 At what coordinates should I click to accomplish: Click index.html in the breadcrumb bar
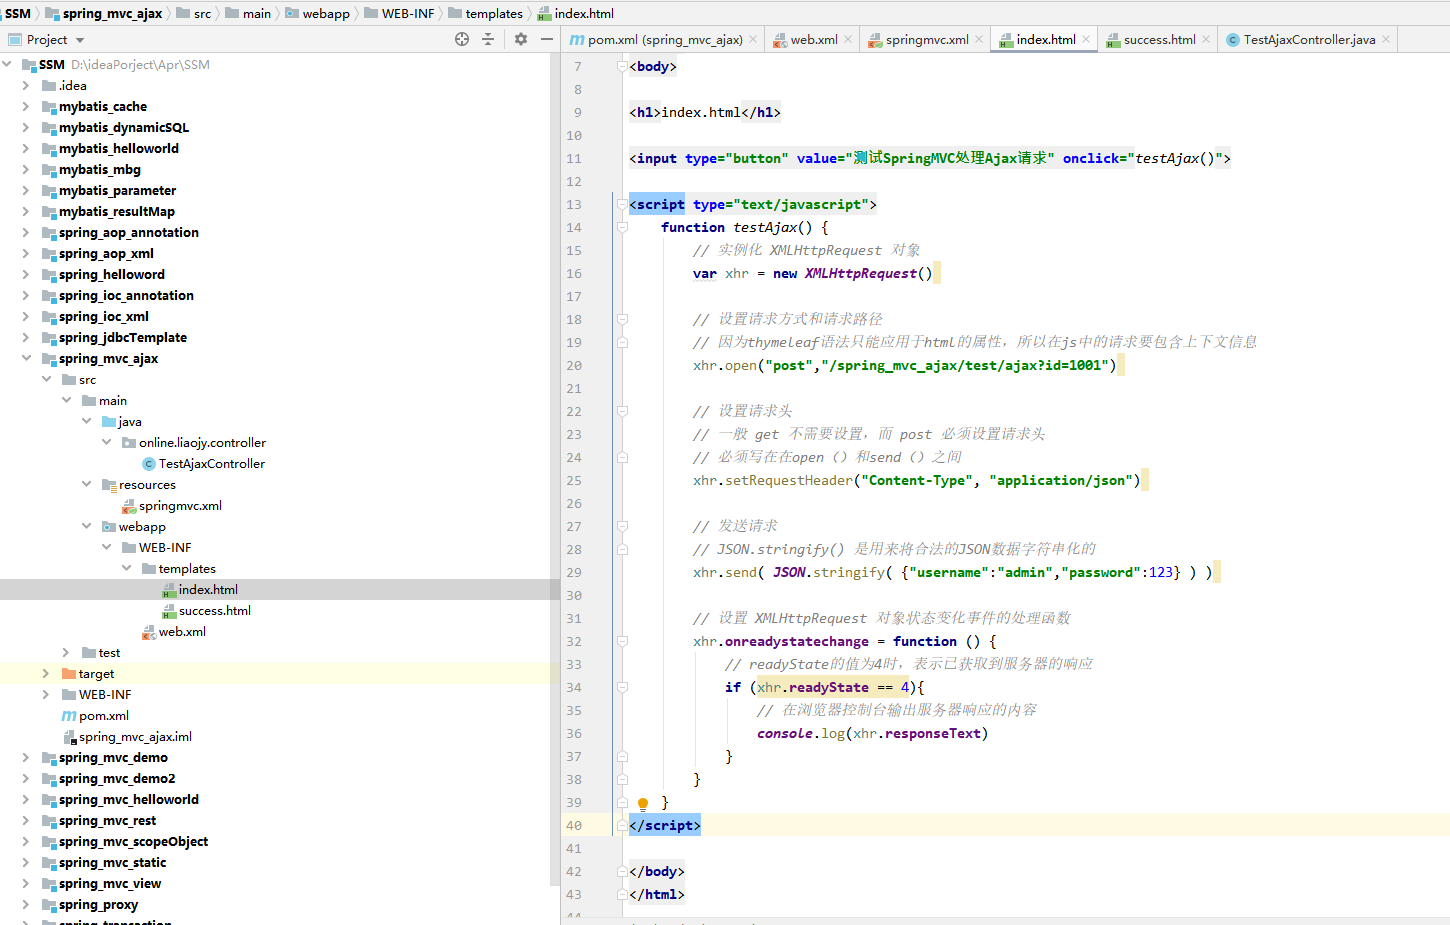(x=576, y=13)
